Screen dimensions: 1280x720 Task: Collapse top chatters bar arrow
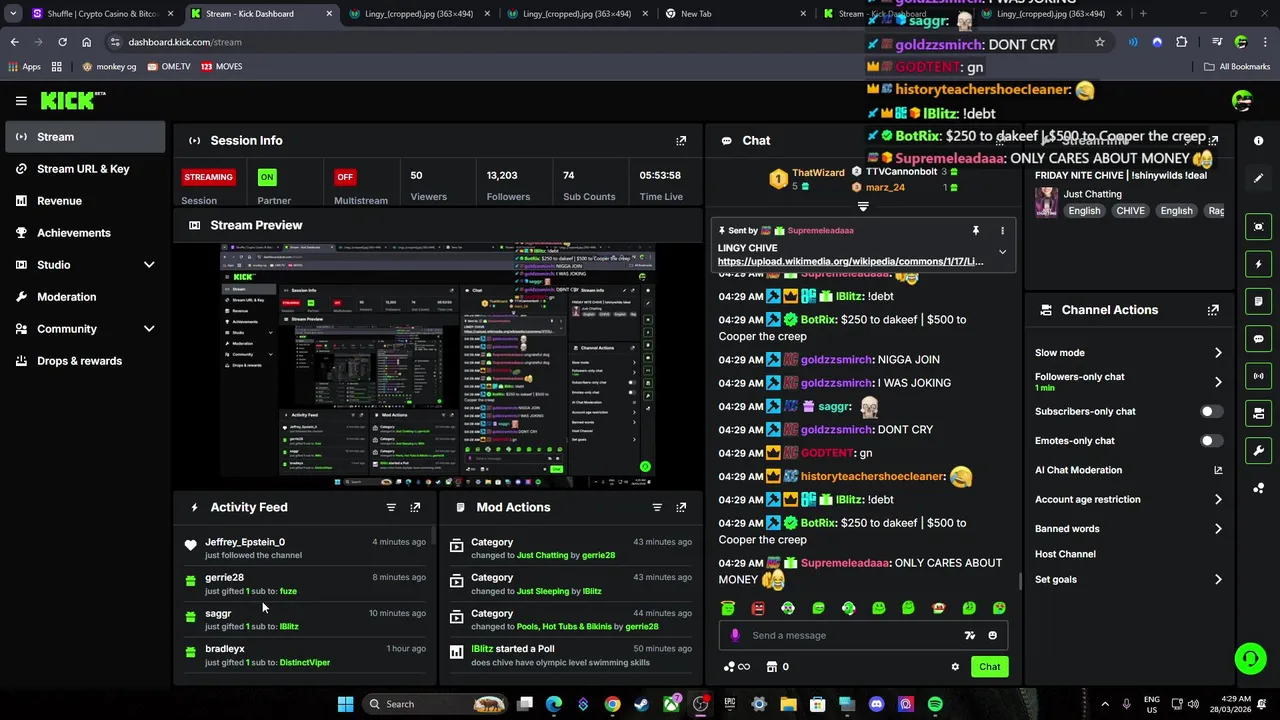863,207
